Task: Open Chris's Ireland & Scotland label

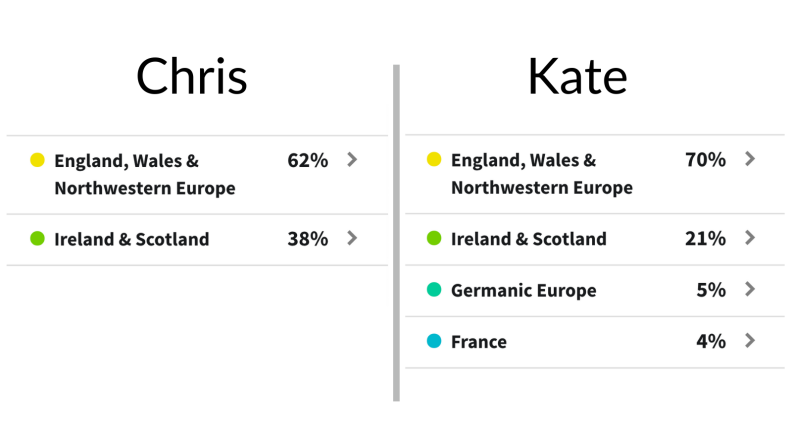Action: click(x=132, y=239)
